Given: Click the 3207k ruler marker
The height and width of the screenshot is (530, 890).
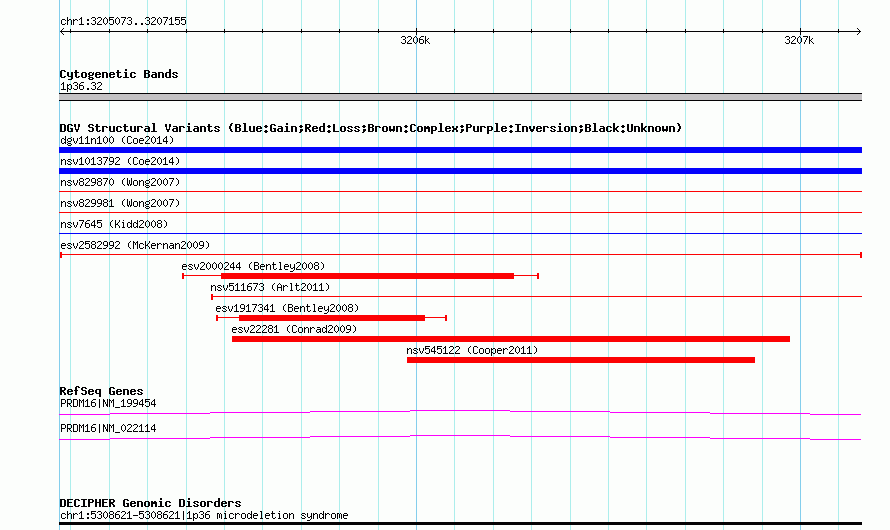Looking at the screenshot, I should click(x=799, y=40).
